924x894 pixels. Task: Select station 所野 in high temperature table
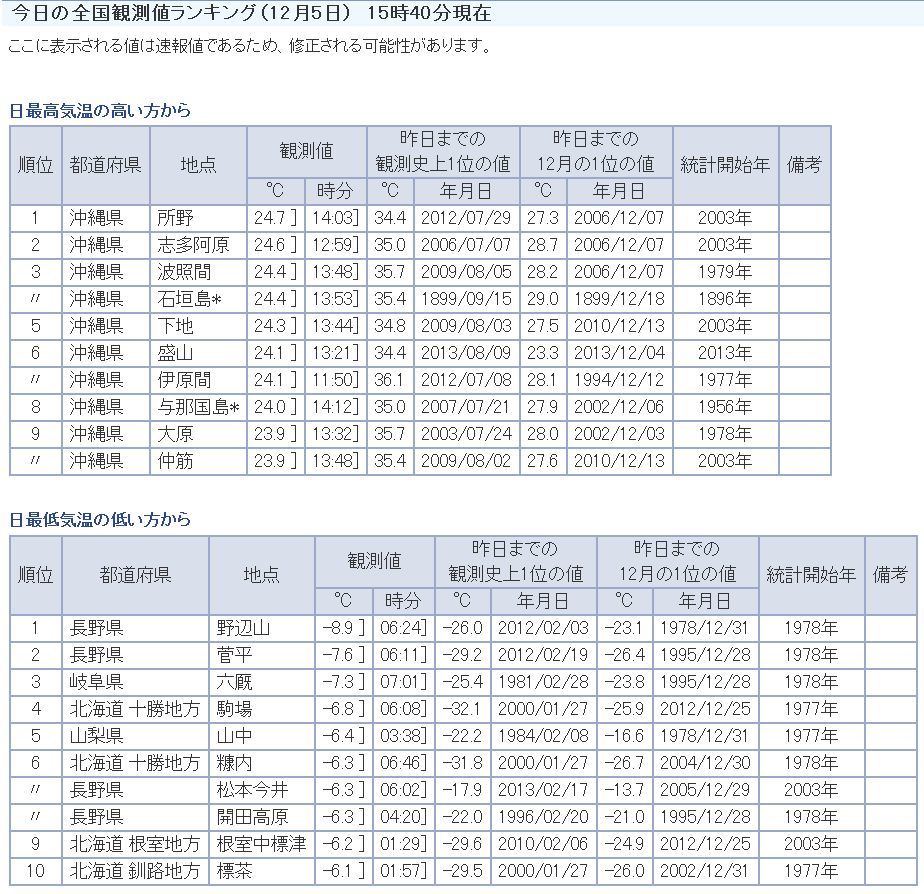click(x=175, y=218)
